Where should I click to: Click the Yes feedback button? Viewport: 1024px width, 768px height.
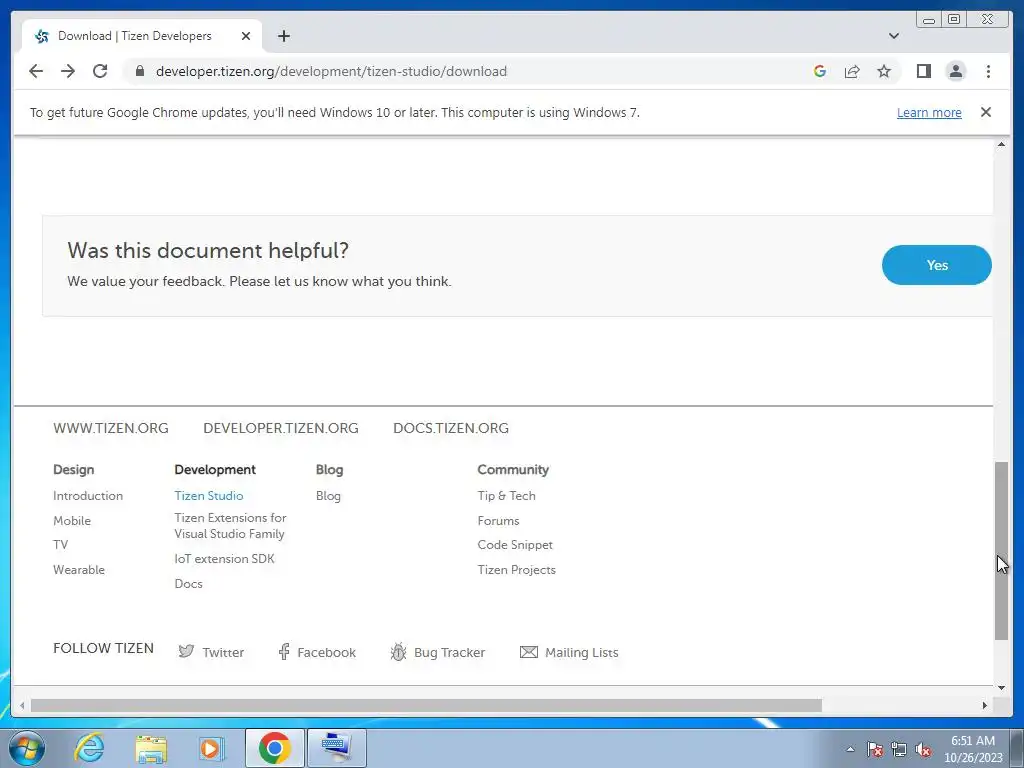[936, 265]
